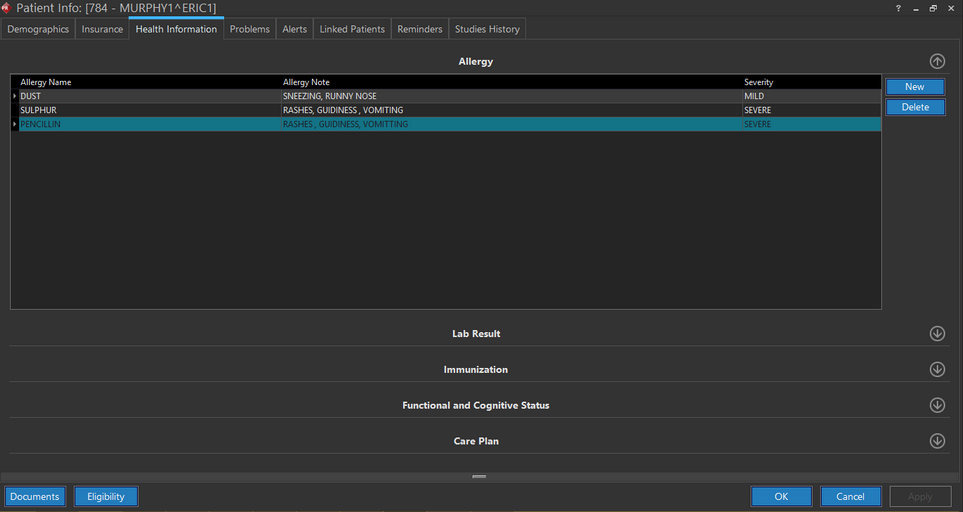
Task: Check patient Eligibility
Action: pos(106,496)
